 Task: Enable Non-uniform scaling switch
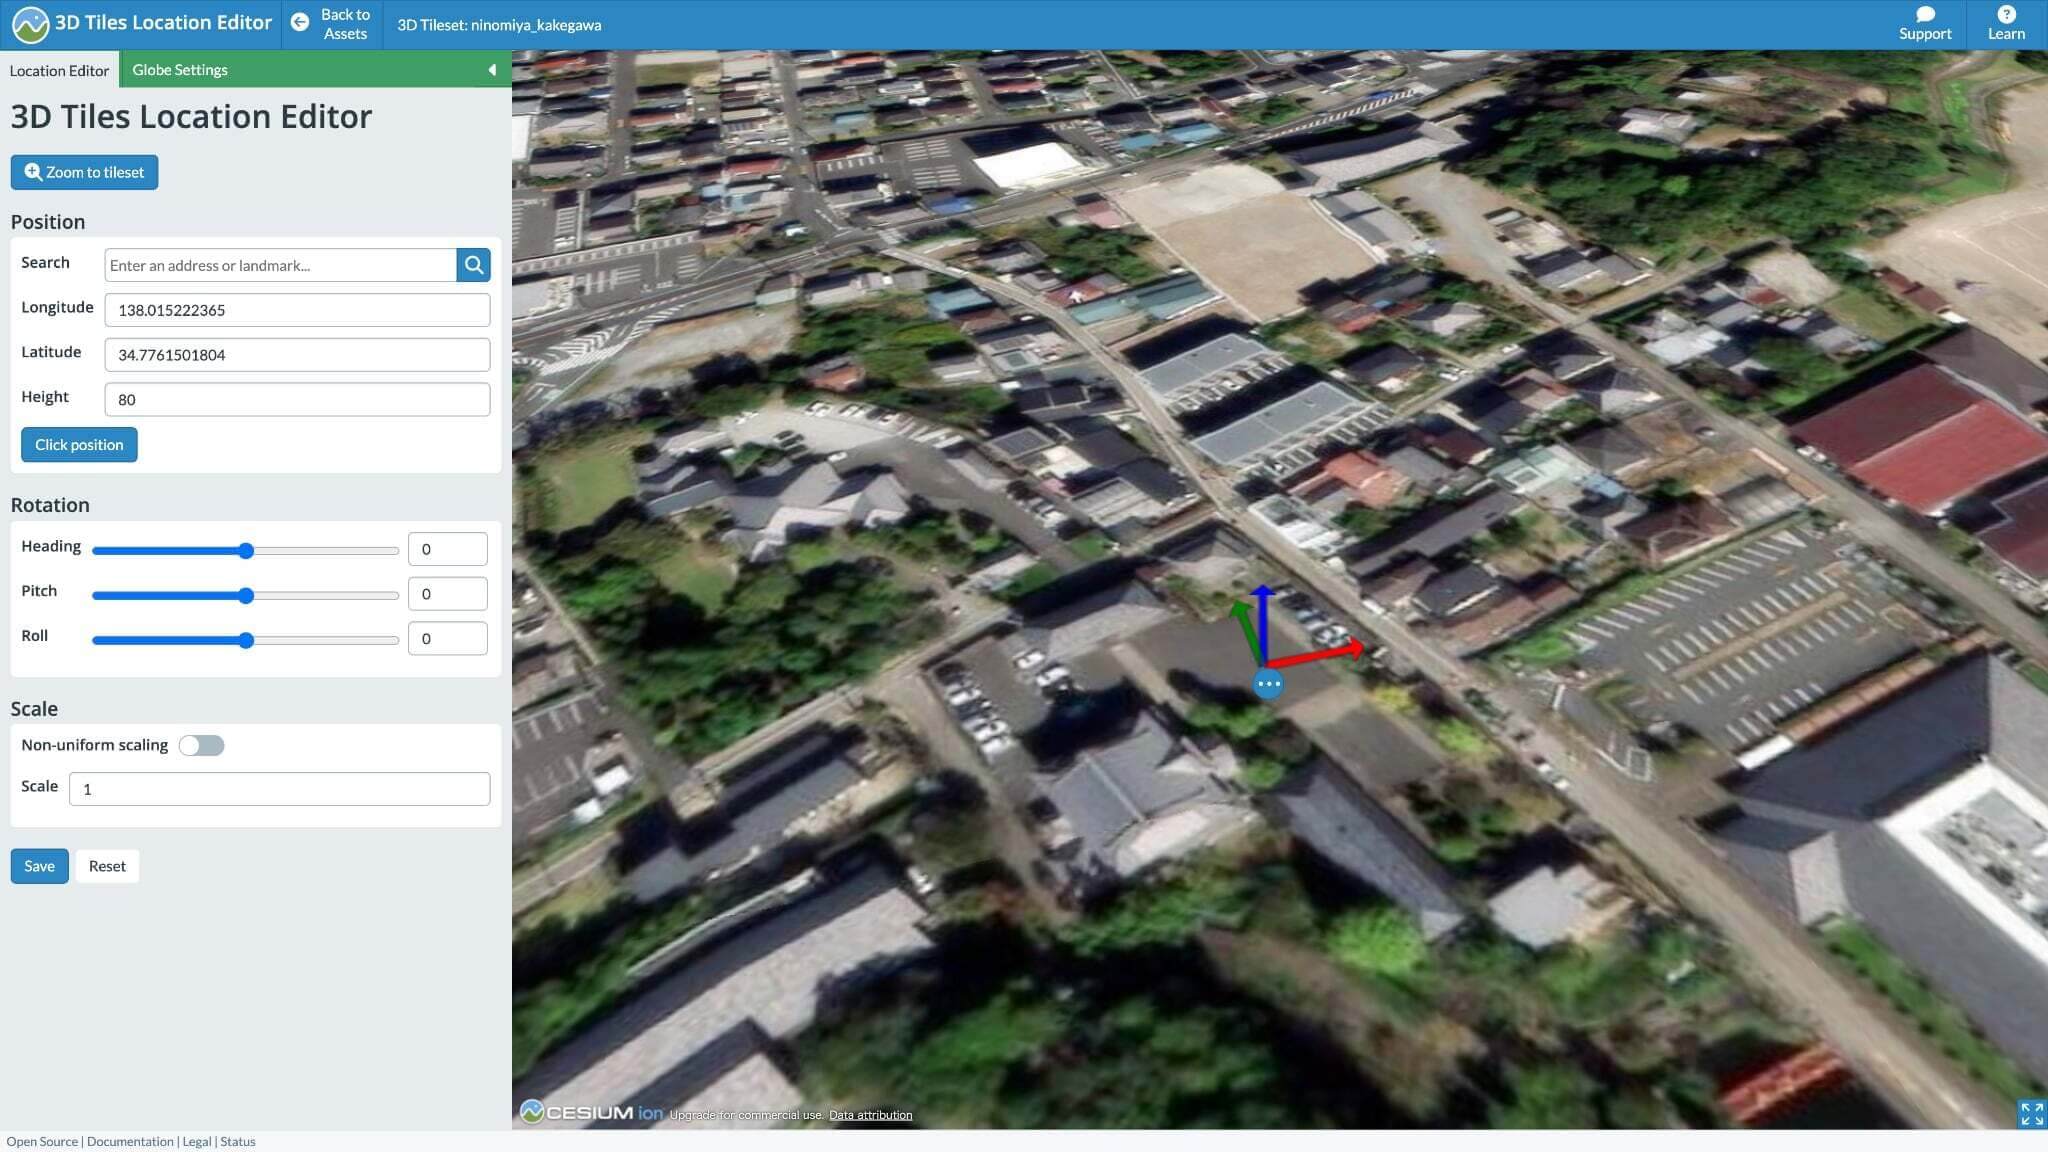[201, 746]
